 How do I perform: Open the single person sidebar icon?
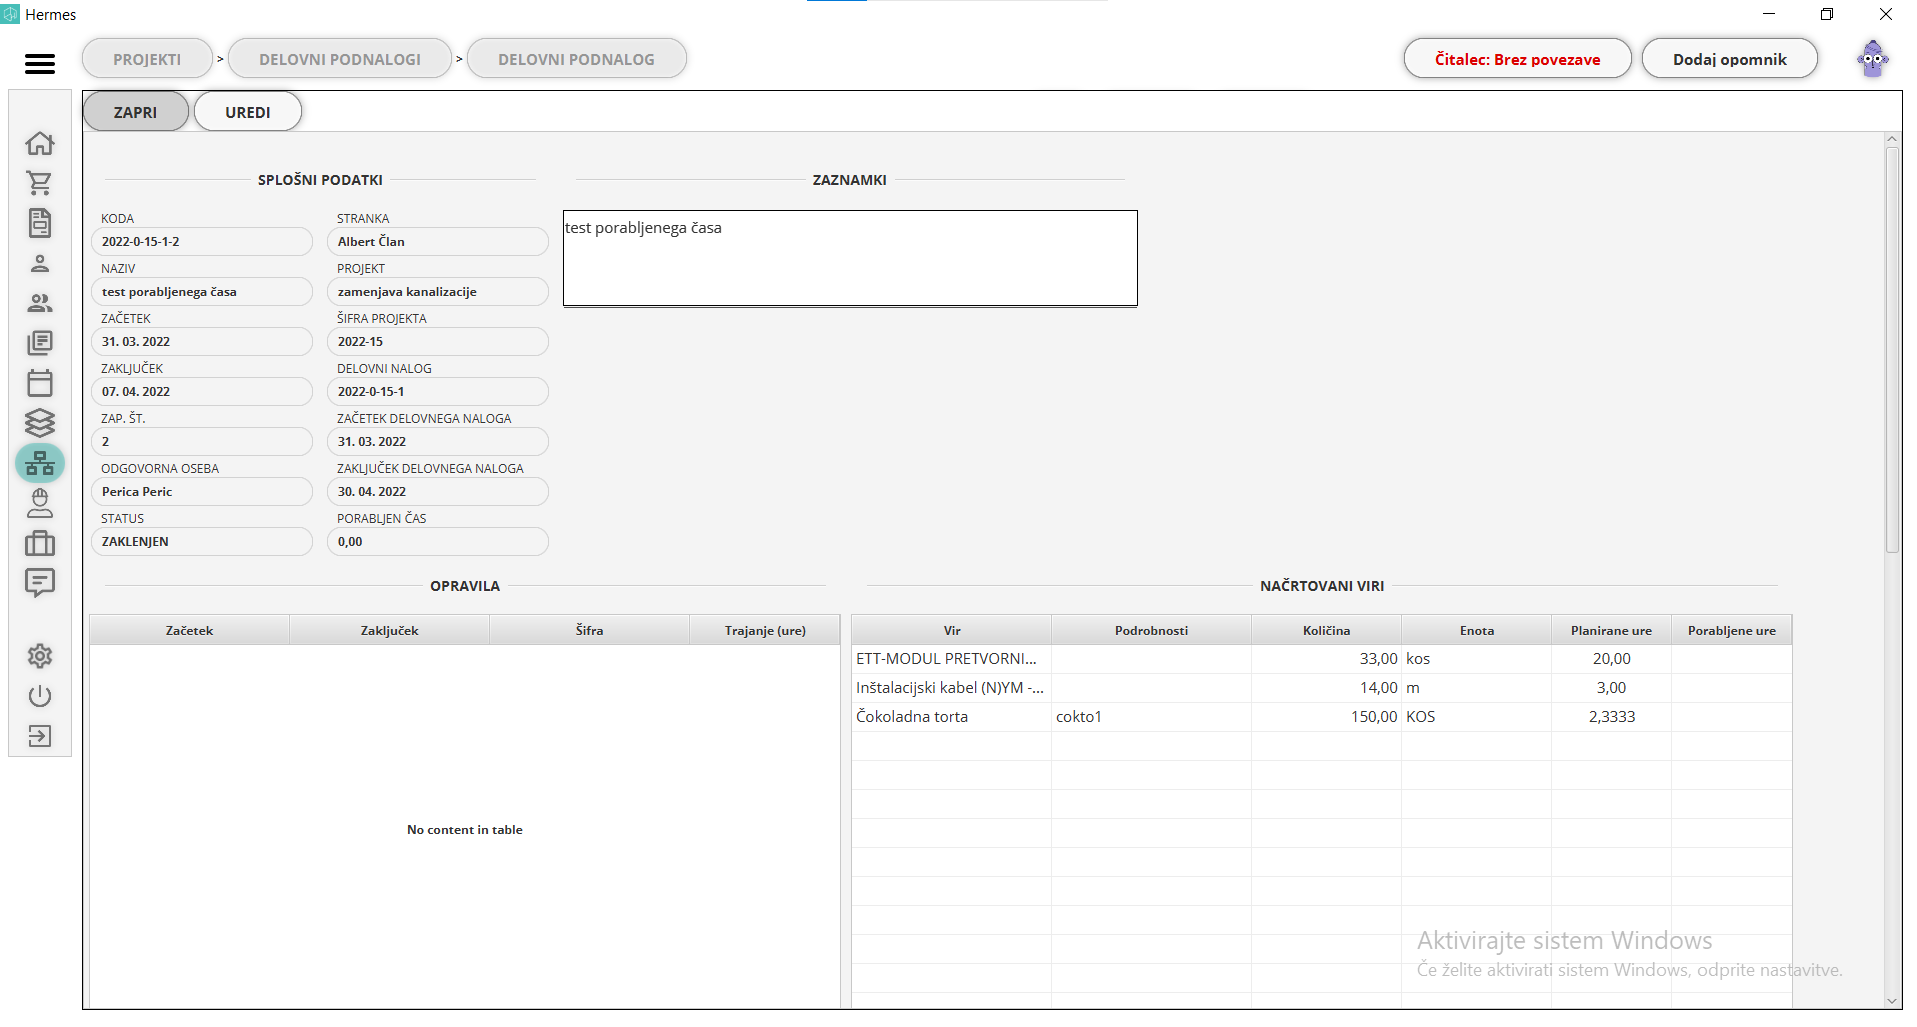click(x=40, y=263)
